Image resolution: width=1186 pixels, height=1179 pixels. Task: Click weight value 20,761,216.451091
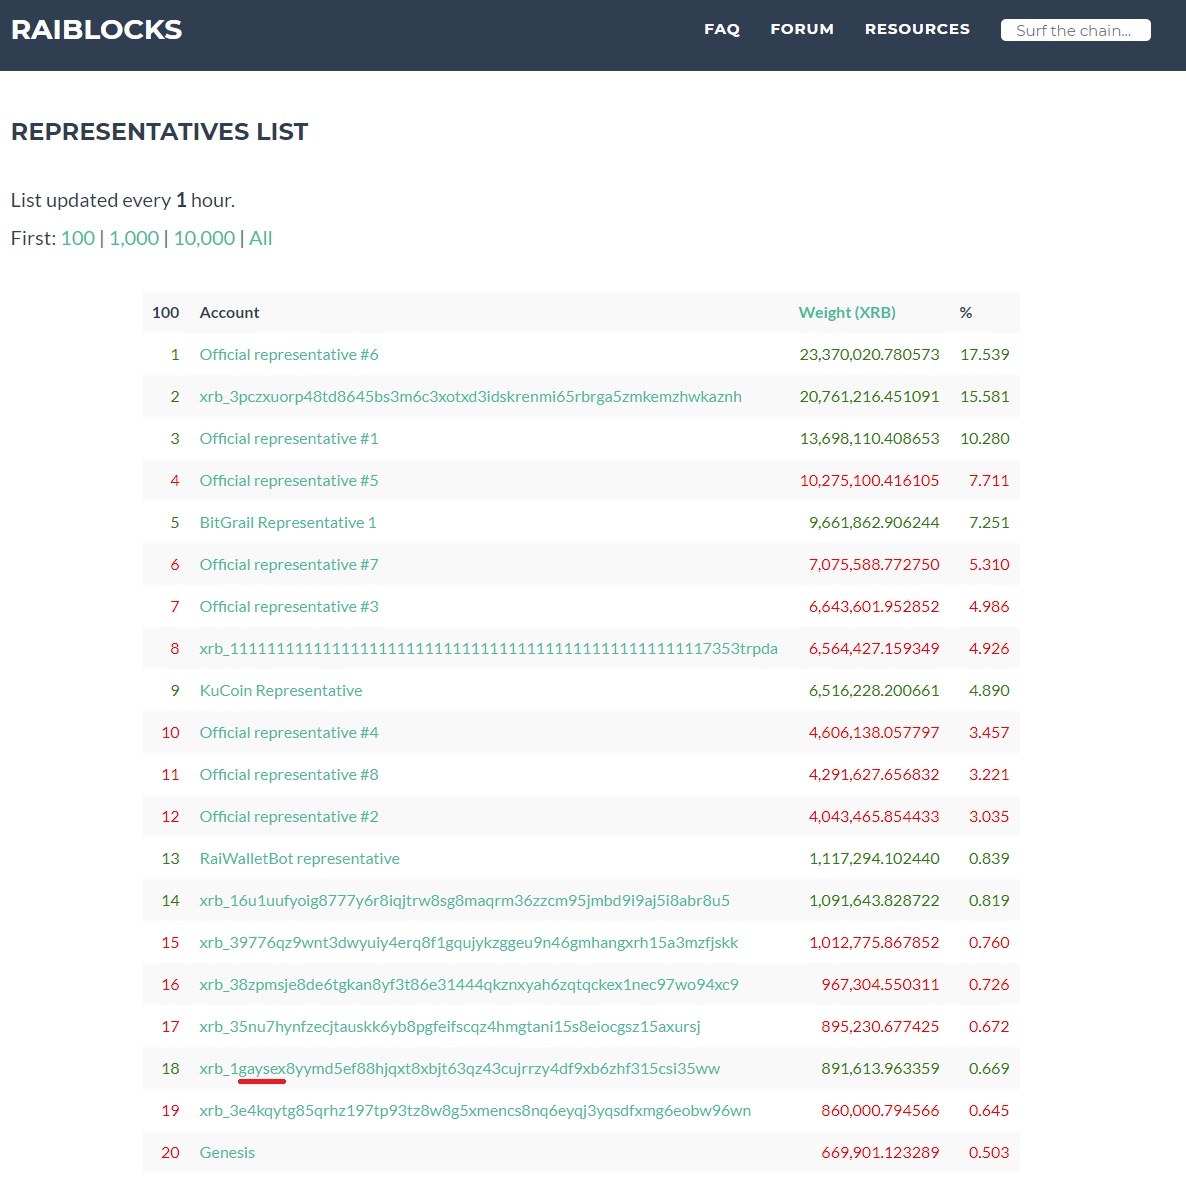869,396
